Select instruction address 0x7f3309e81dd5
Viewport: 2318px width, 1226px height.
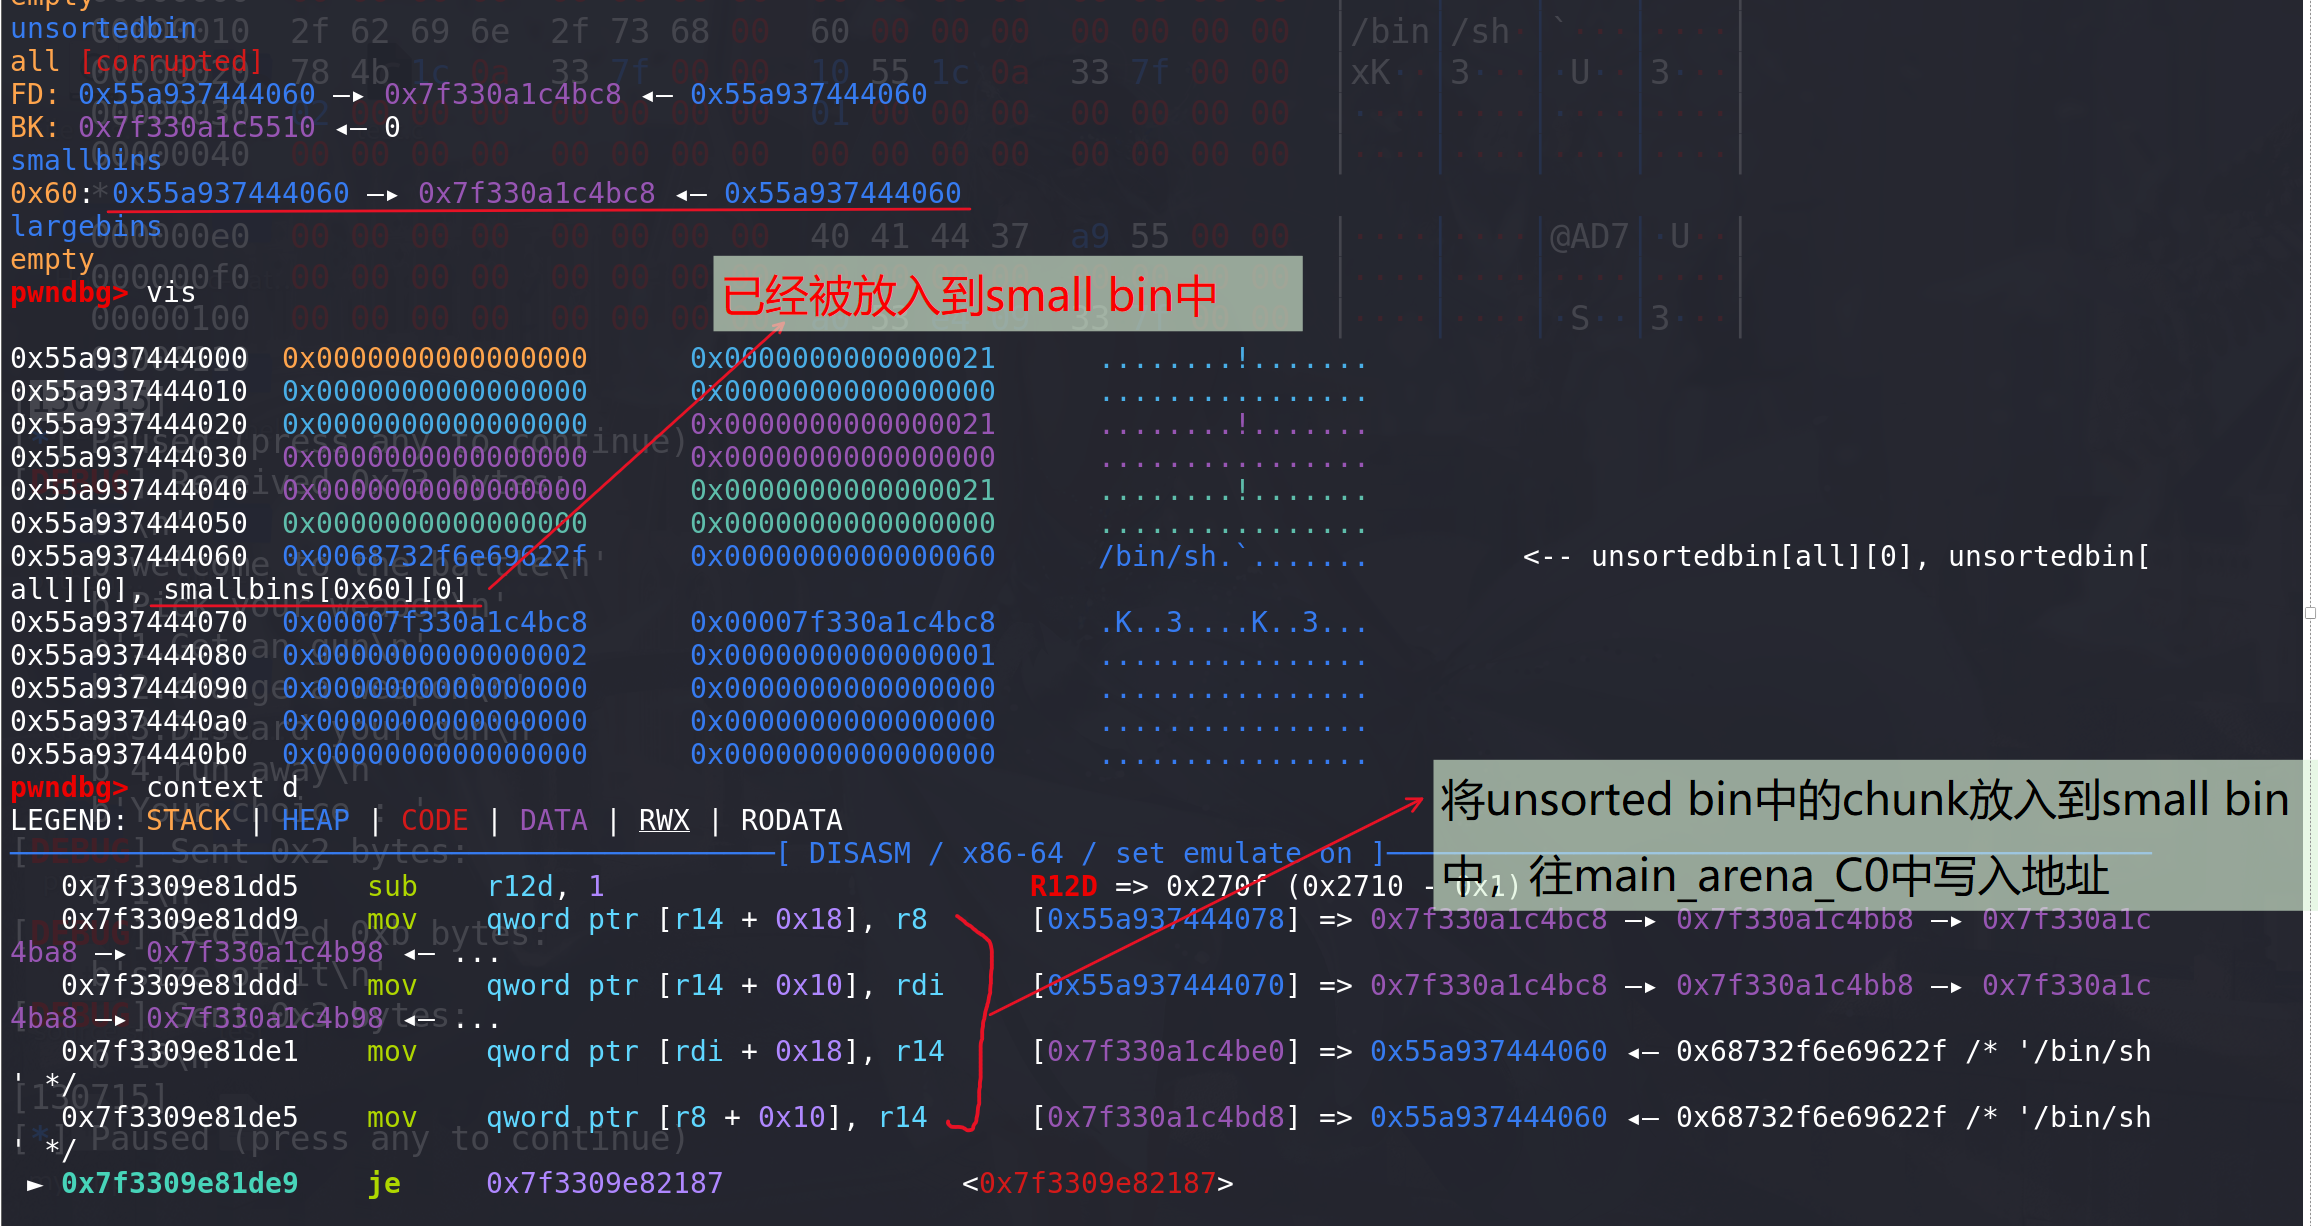coord(180,886)
